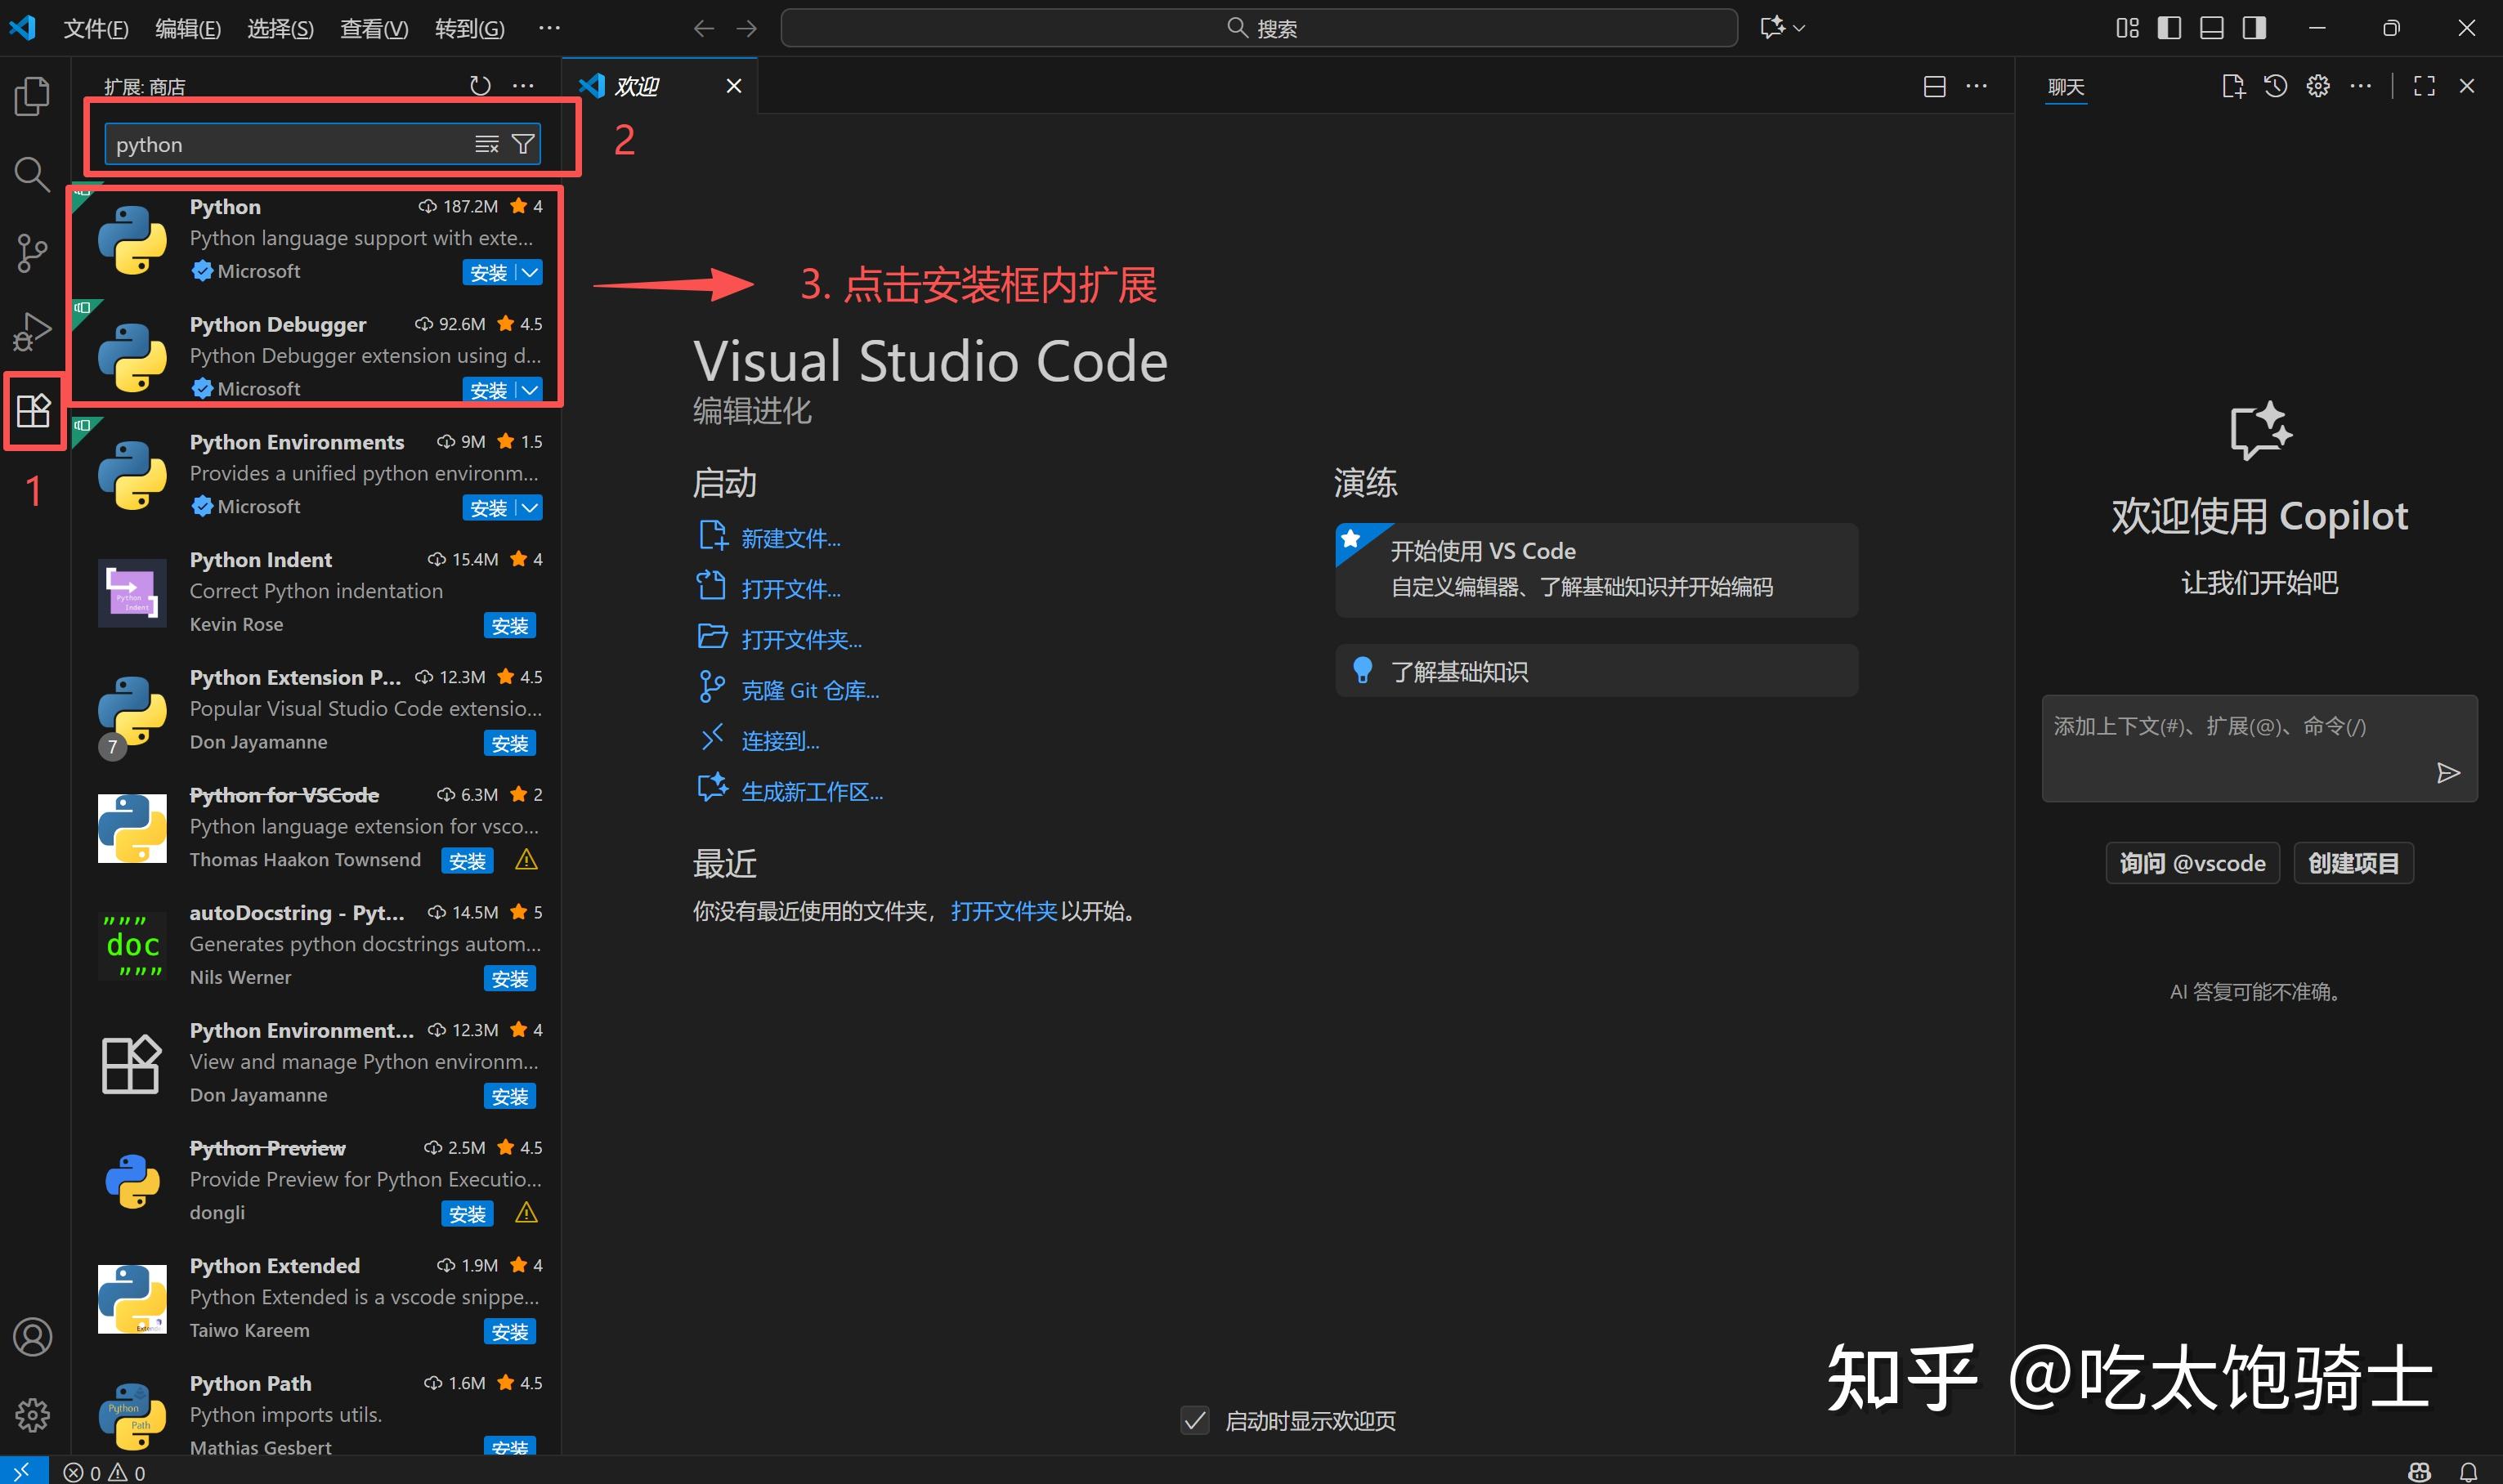Open the Explorer view

[33, 95]
